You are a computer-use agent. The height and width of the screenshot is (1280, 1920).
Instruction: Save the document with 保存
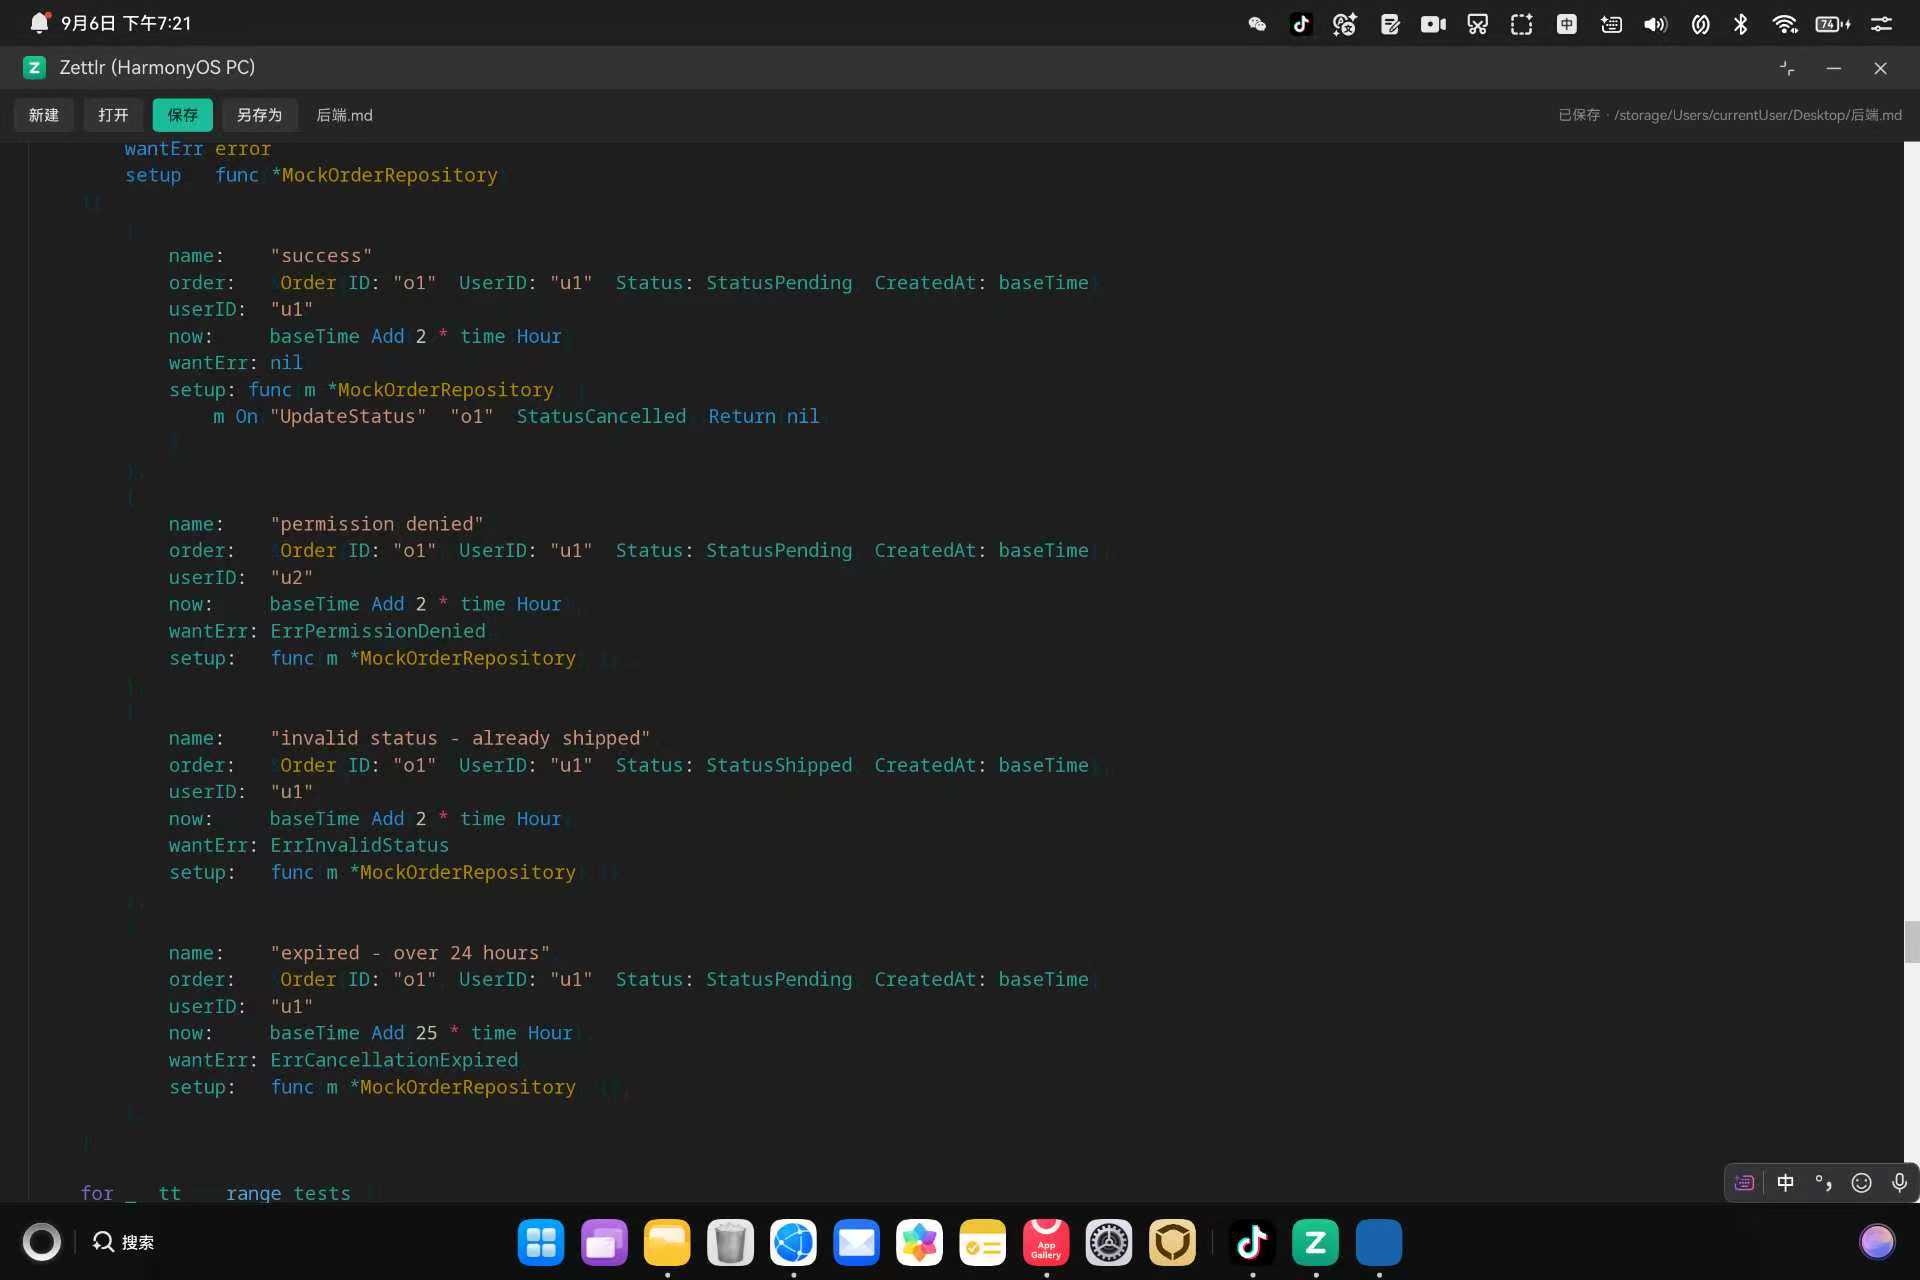[182, 115]
